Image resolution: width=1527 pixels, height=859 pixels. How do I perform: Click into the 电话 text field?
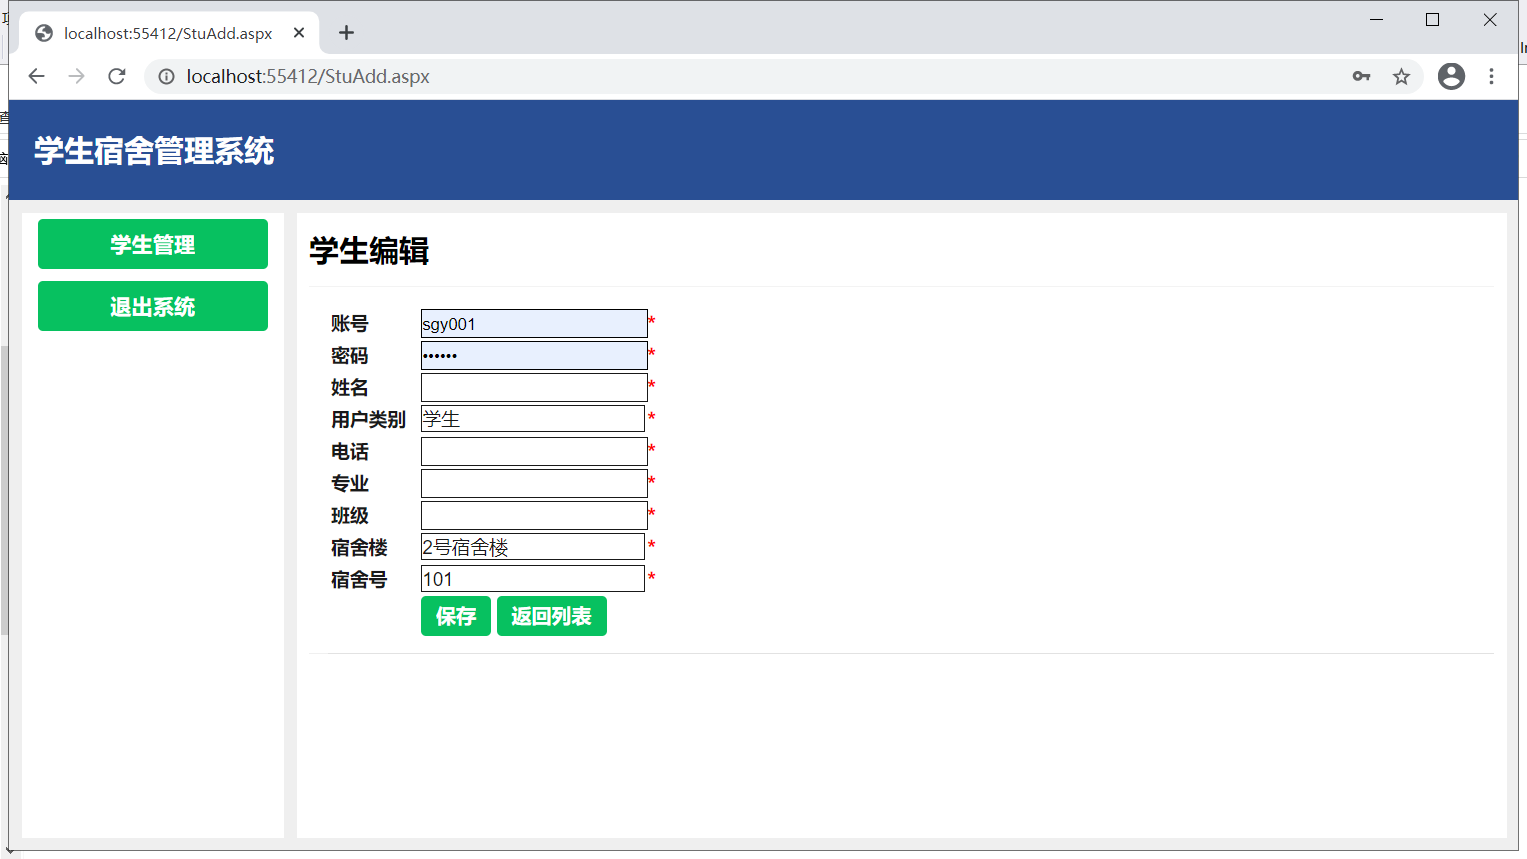pyautogui.click(x=533, y=451)
